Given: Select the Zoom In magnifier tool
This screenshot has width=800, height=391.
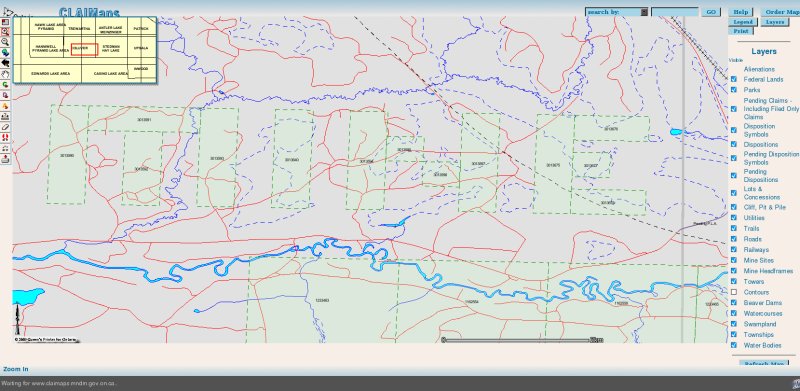Looking at the screenshot, I should (5, 32).
